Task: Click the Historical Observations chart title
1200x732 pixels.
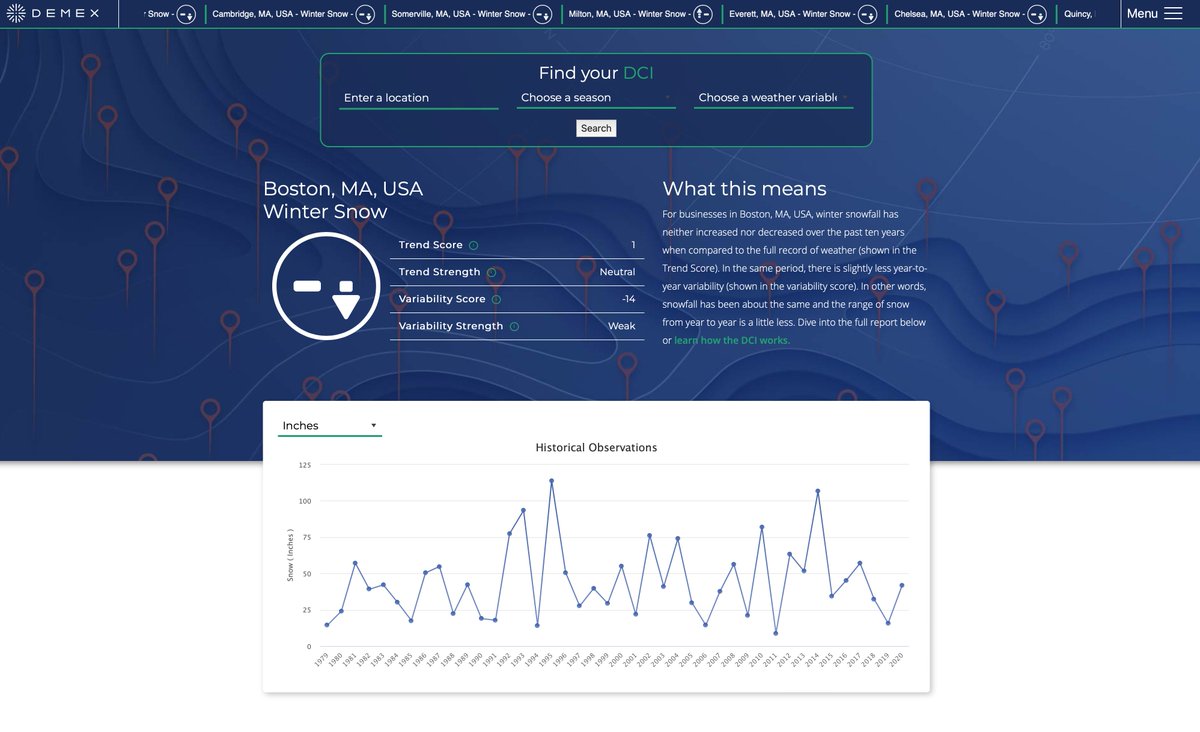Action: coord(596,448)
